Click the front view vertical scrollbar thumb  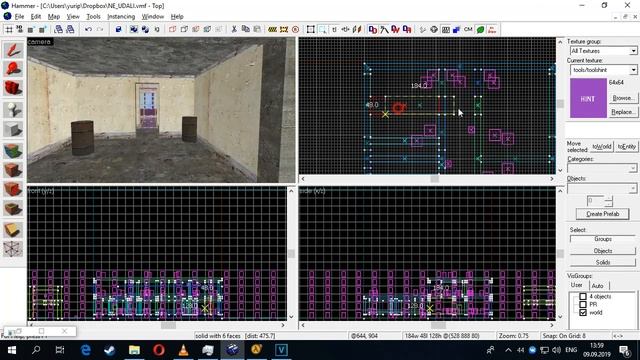click(x=291, y=253)
